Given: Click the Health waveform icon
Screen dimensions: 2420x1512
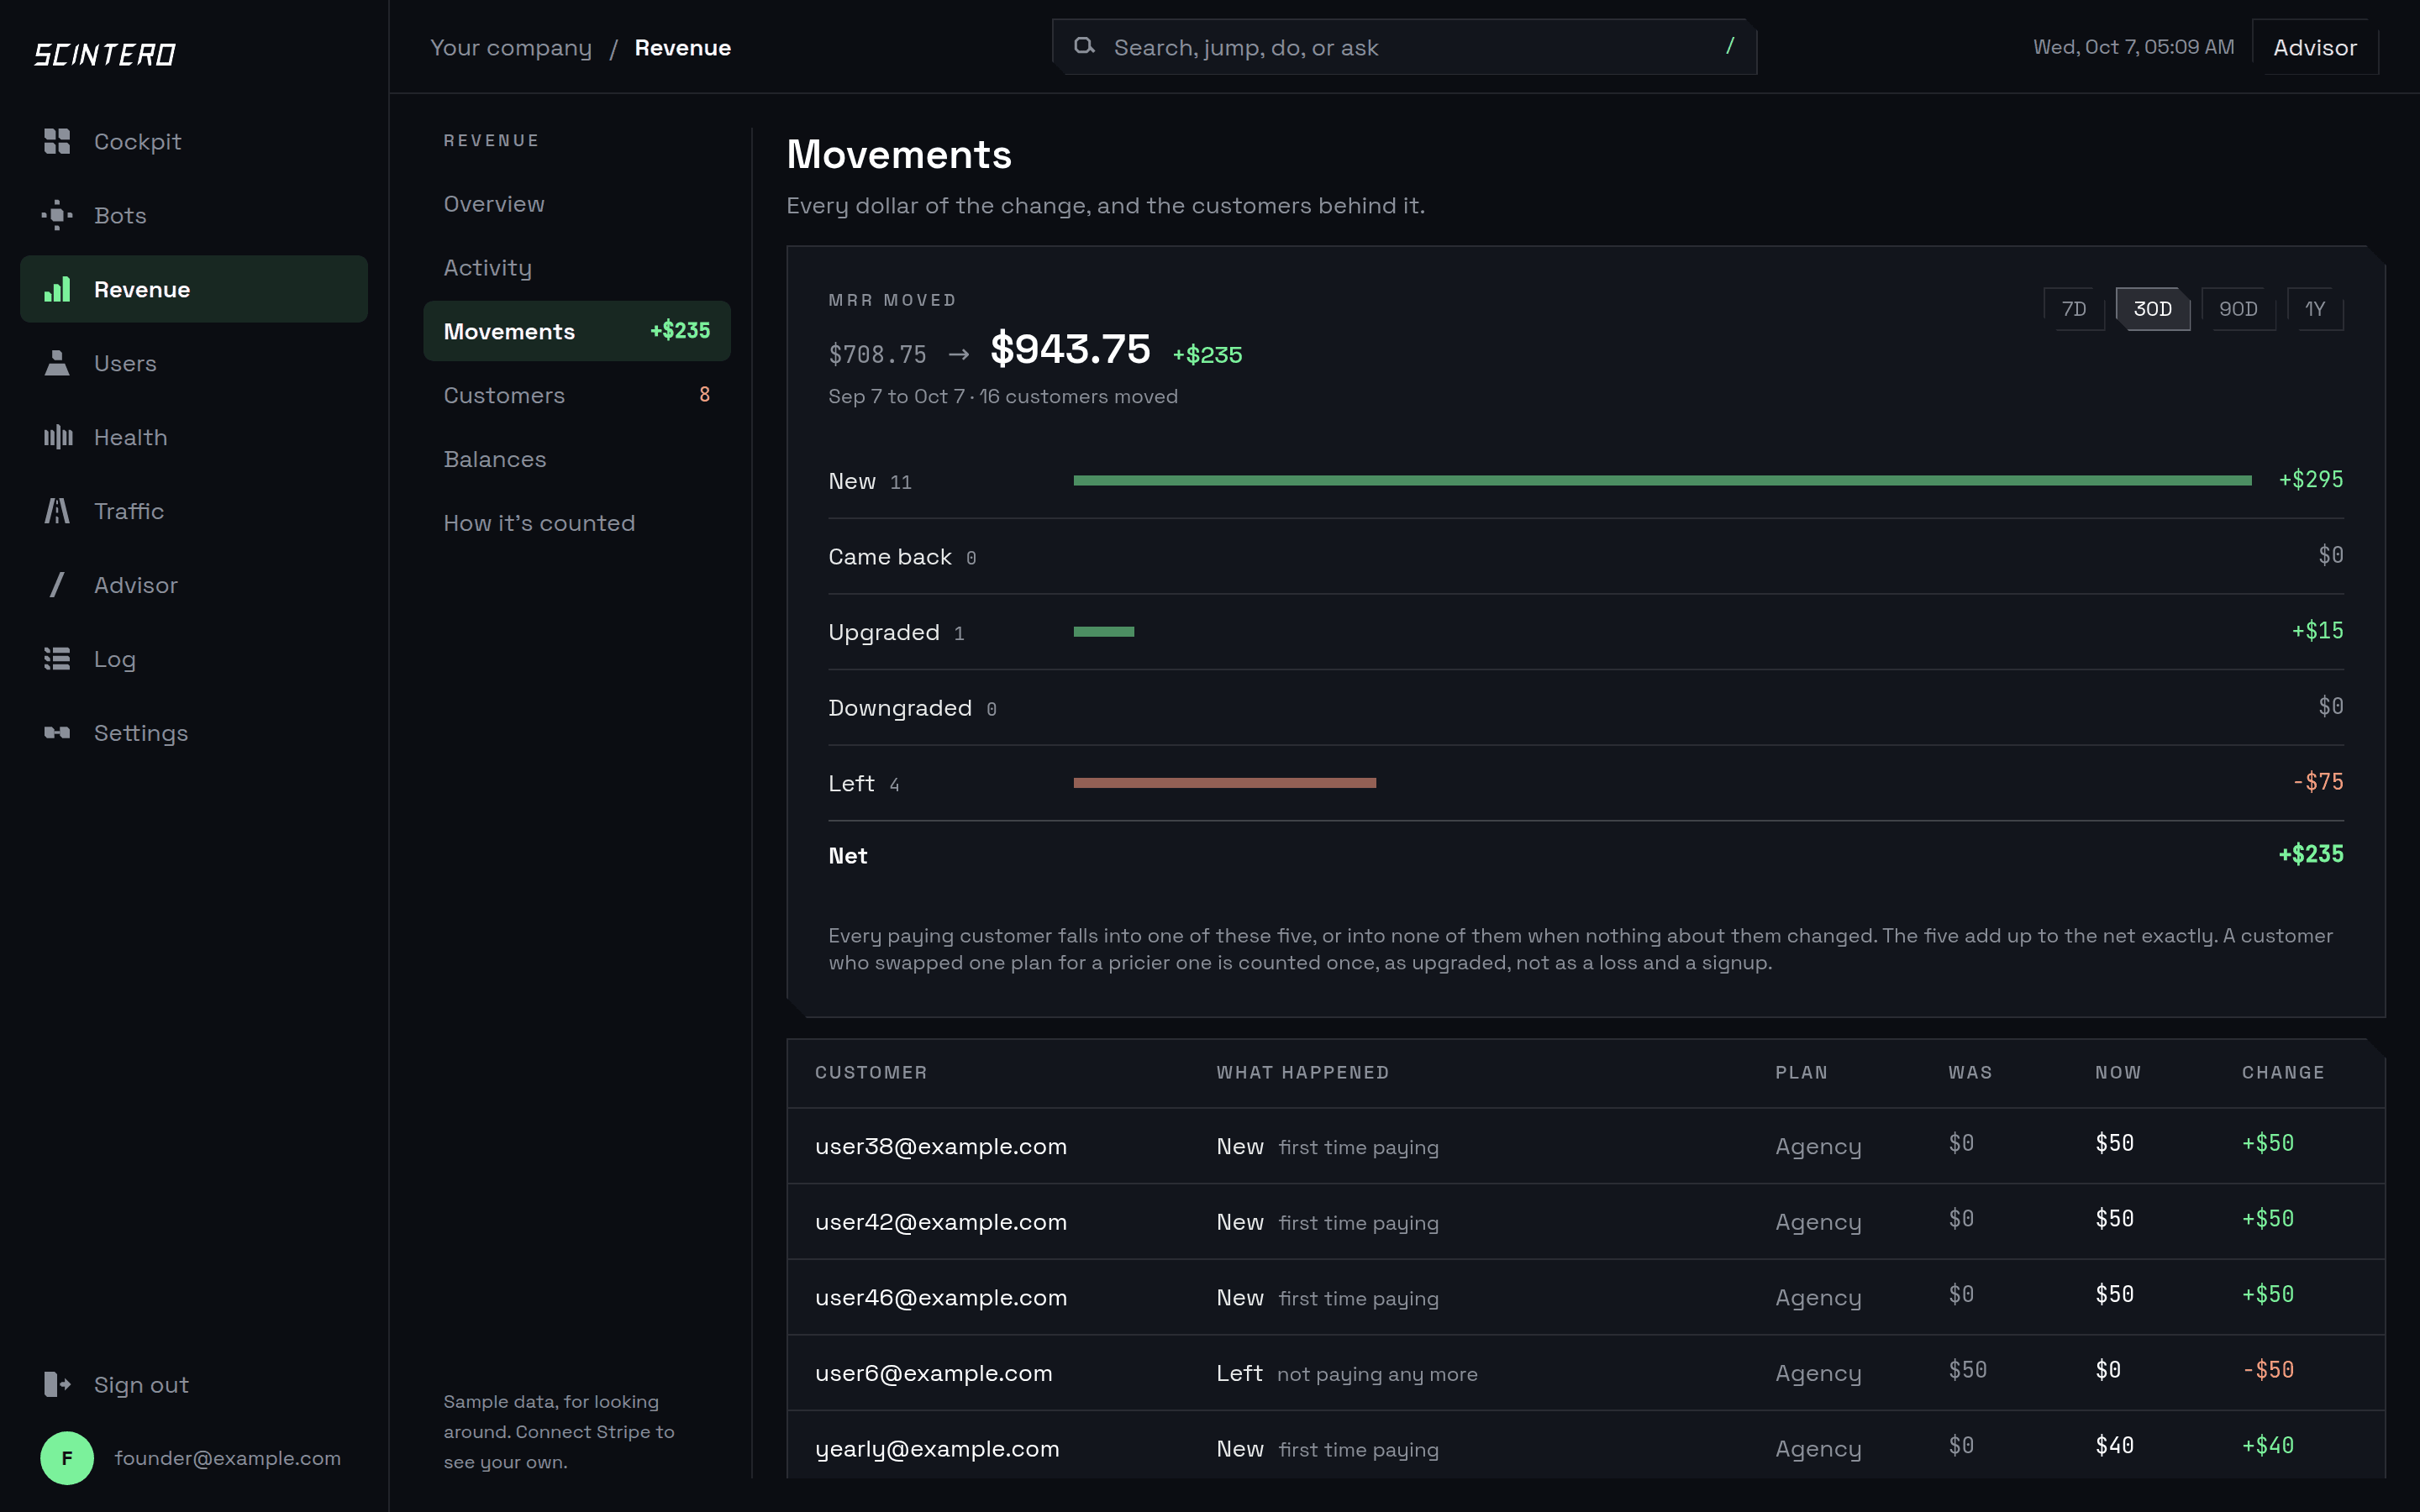Looking at the screenshot, I should [58, 437].
